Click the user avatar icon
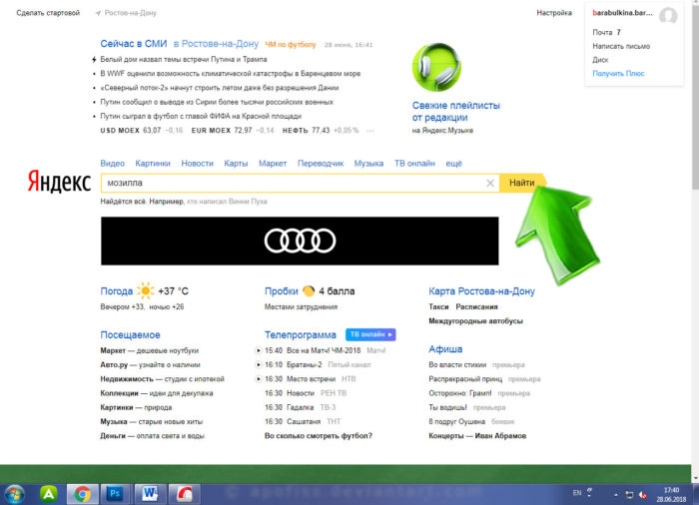The image size is (699, 505). point(668,16)
